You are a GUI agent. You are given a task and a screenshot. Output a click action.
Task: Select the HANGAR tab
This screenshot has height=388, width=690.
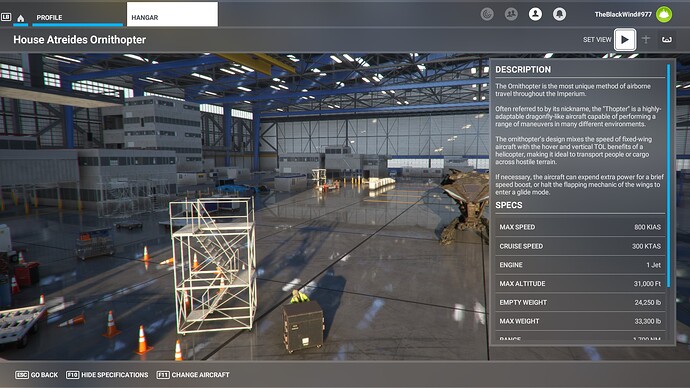coord(172,15)
